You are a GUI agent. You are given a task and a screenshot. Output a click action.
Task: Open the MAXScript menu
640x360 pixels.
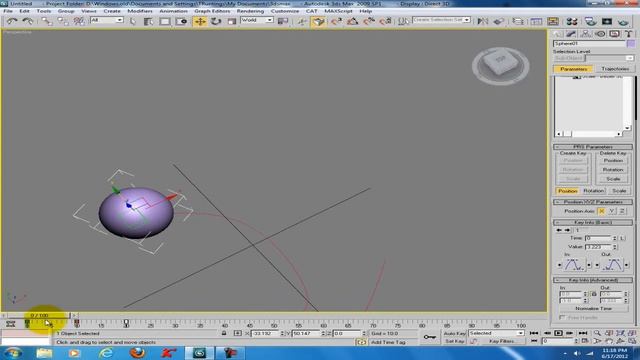coord(338,11)
